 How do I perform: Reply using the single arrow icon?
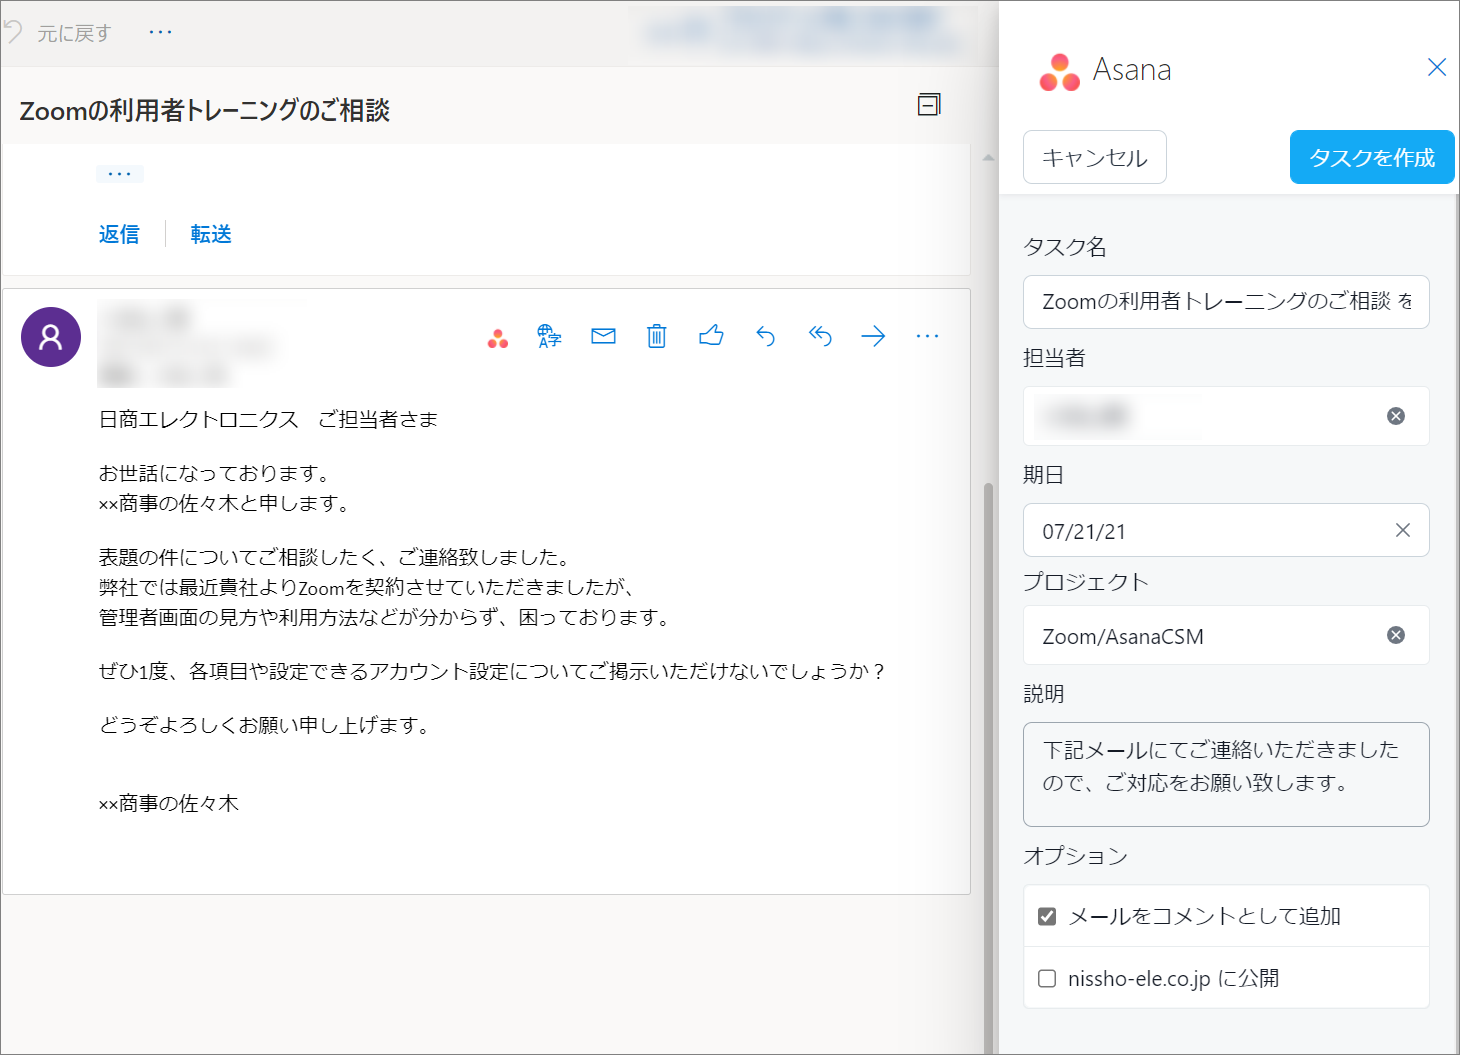click(766, 336)
